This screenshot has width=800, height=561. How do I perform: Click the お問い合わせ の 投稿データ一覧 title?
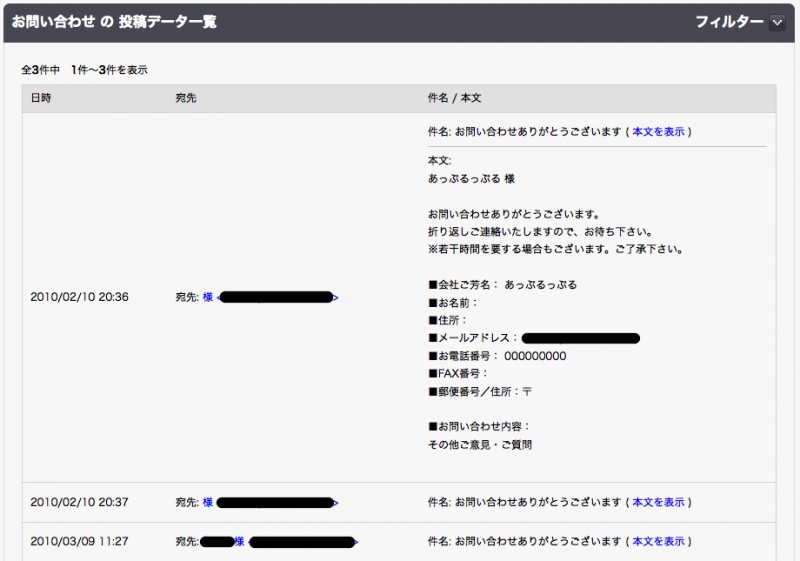pyautogui.click(x=113, y=22)
